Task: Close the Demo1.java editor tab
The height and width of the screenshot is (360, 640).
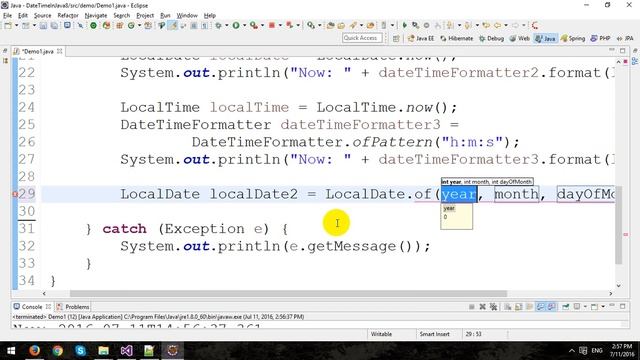Action: [60, 51]
